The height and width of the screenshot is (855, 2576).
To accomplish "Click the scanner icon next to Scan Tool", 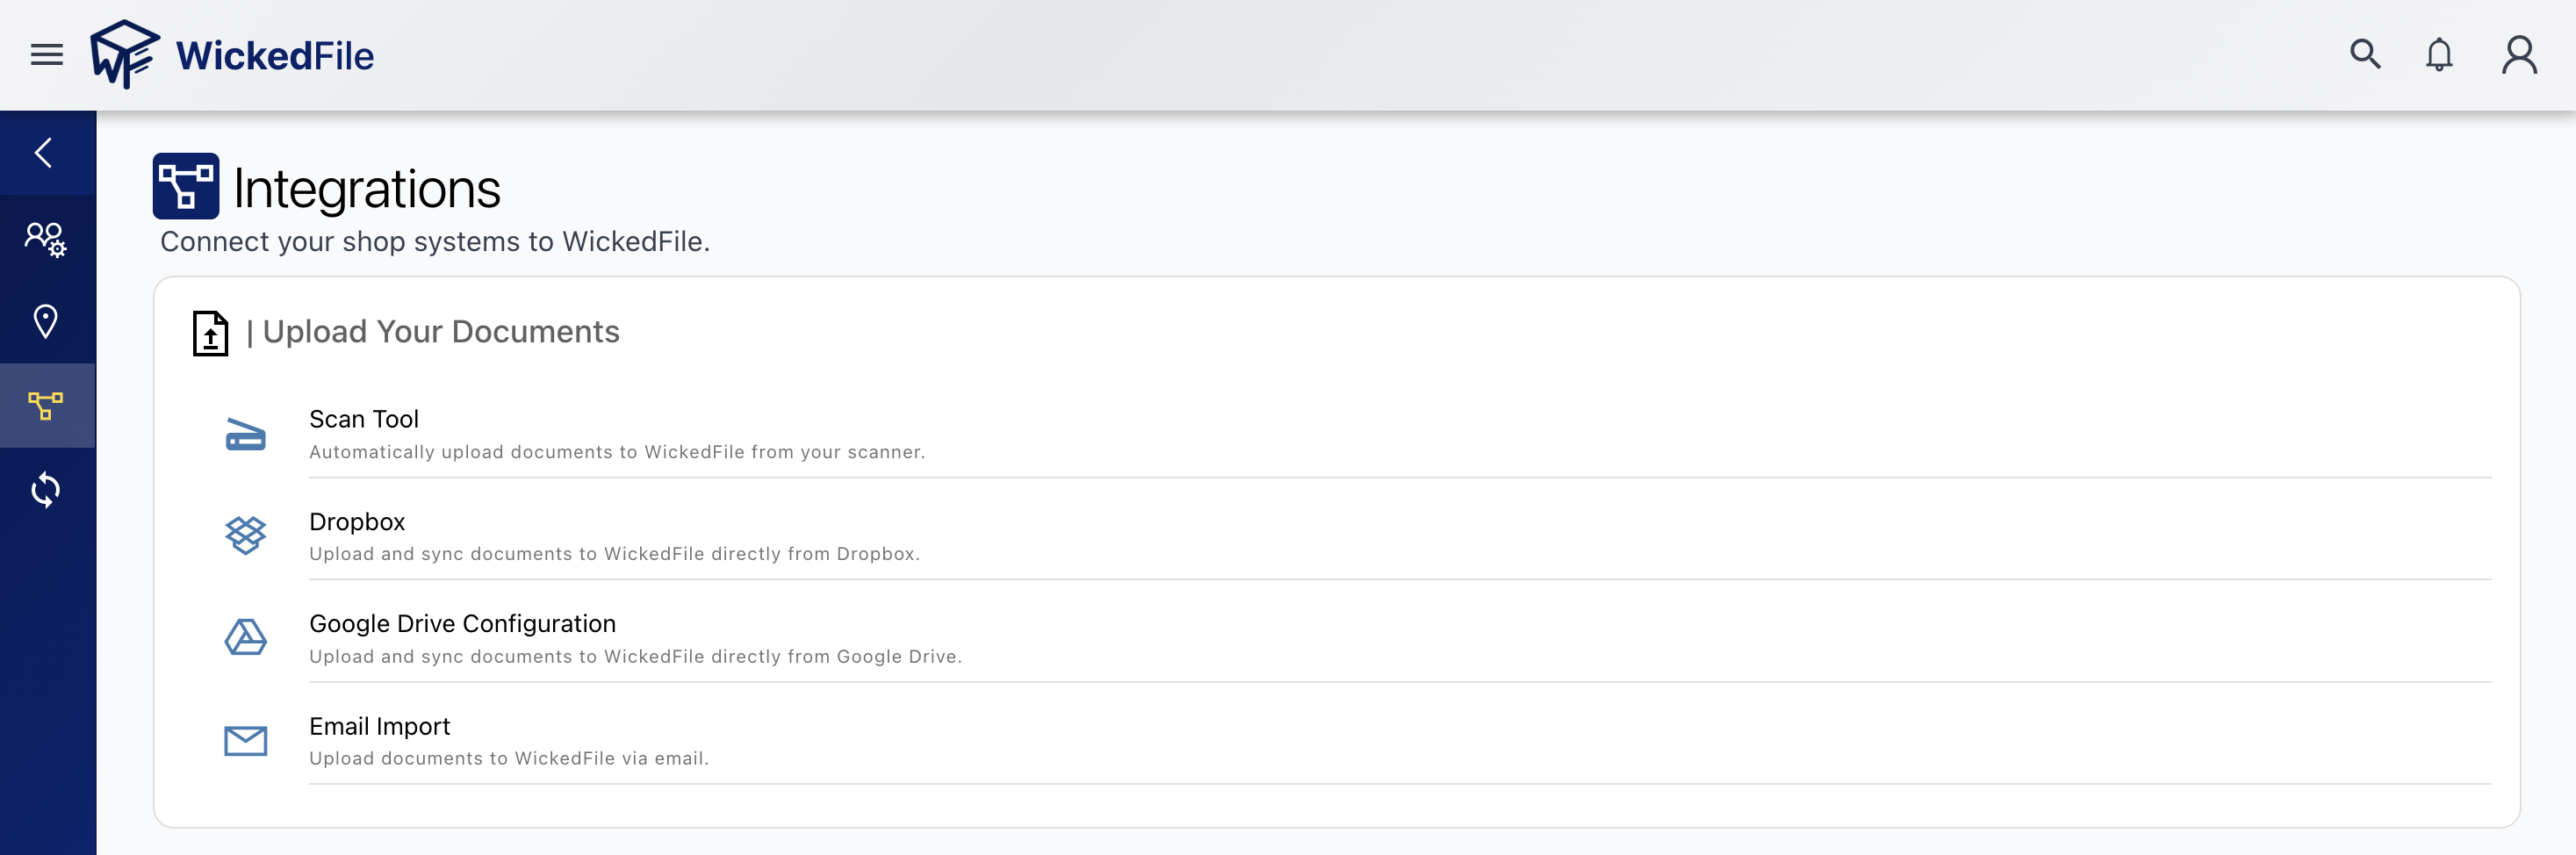I will coord(245,434).
